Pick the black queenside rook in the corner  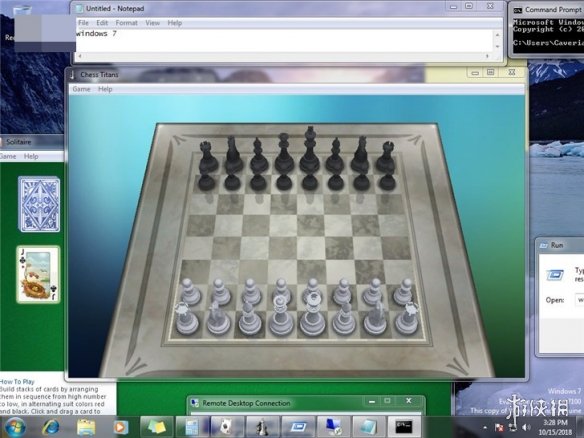(207, 157)
